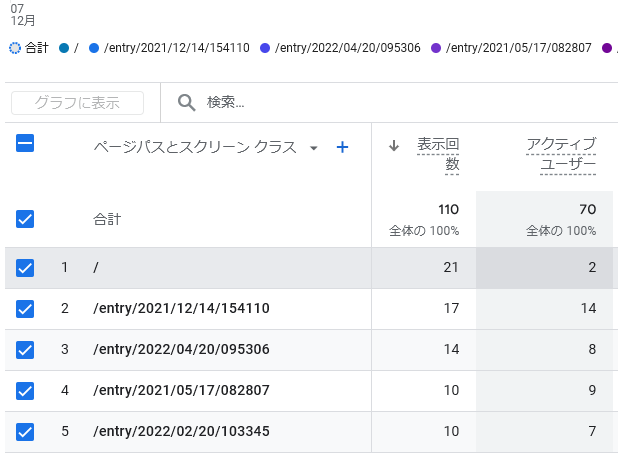Click legend dot for /entry/2022/04/20/095306
Screen dimensions: 618x453
(x=265, y=48)
